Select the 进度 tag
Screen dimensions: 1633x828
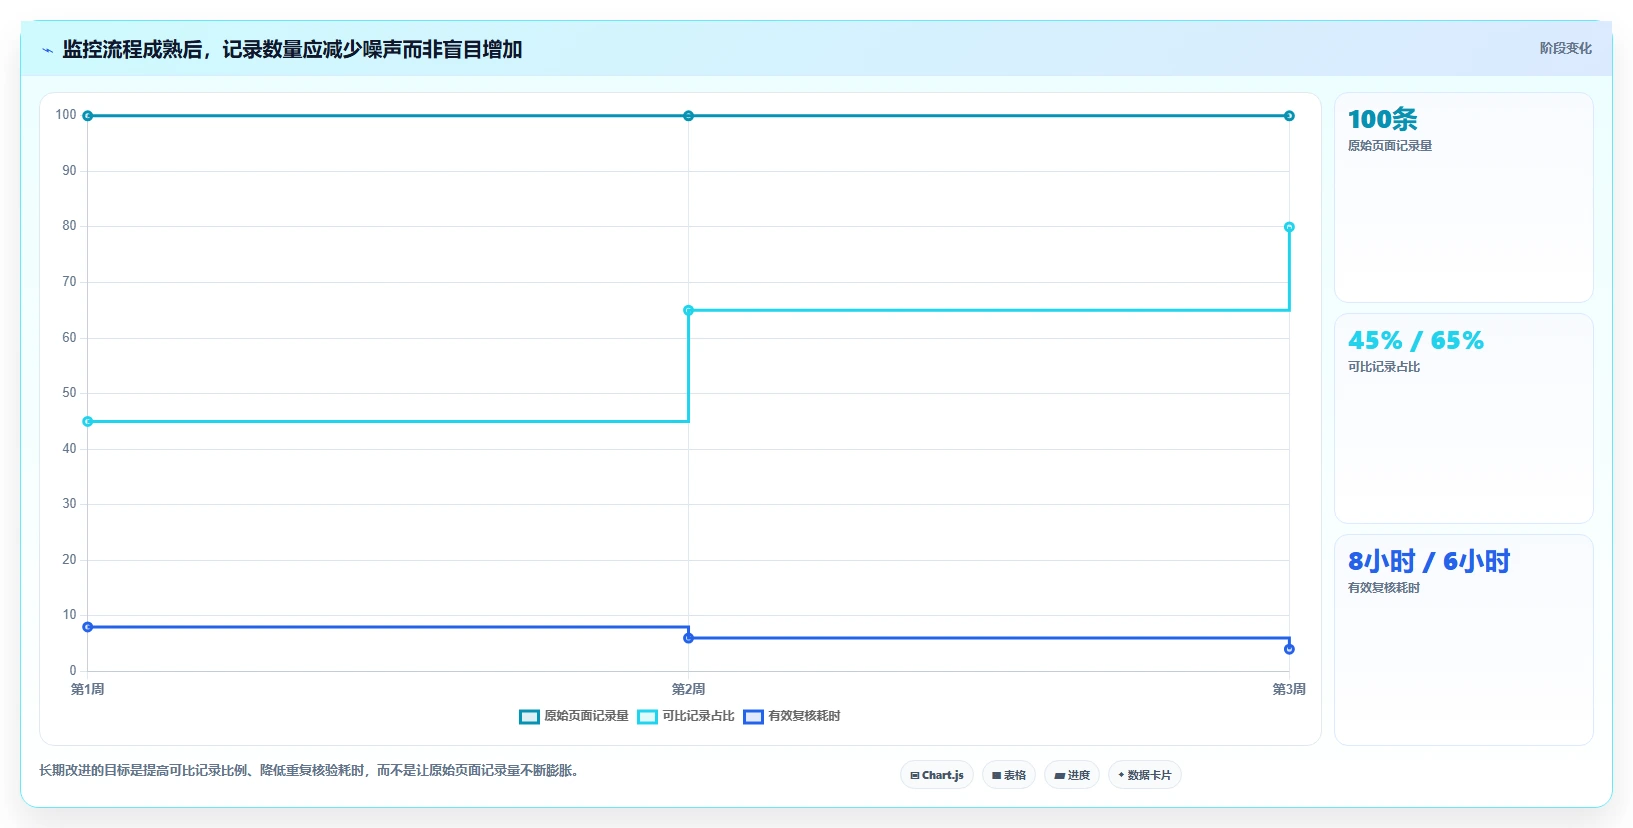pyautogui.click(x=1072, y=775)
